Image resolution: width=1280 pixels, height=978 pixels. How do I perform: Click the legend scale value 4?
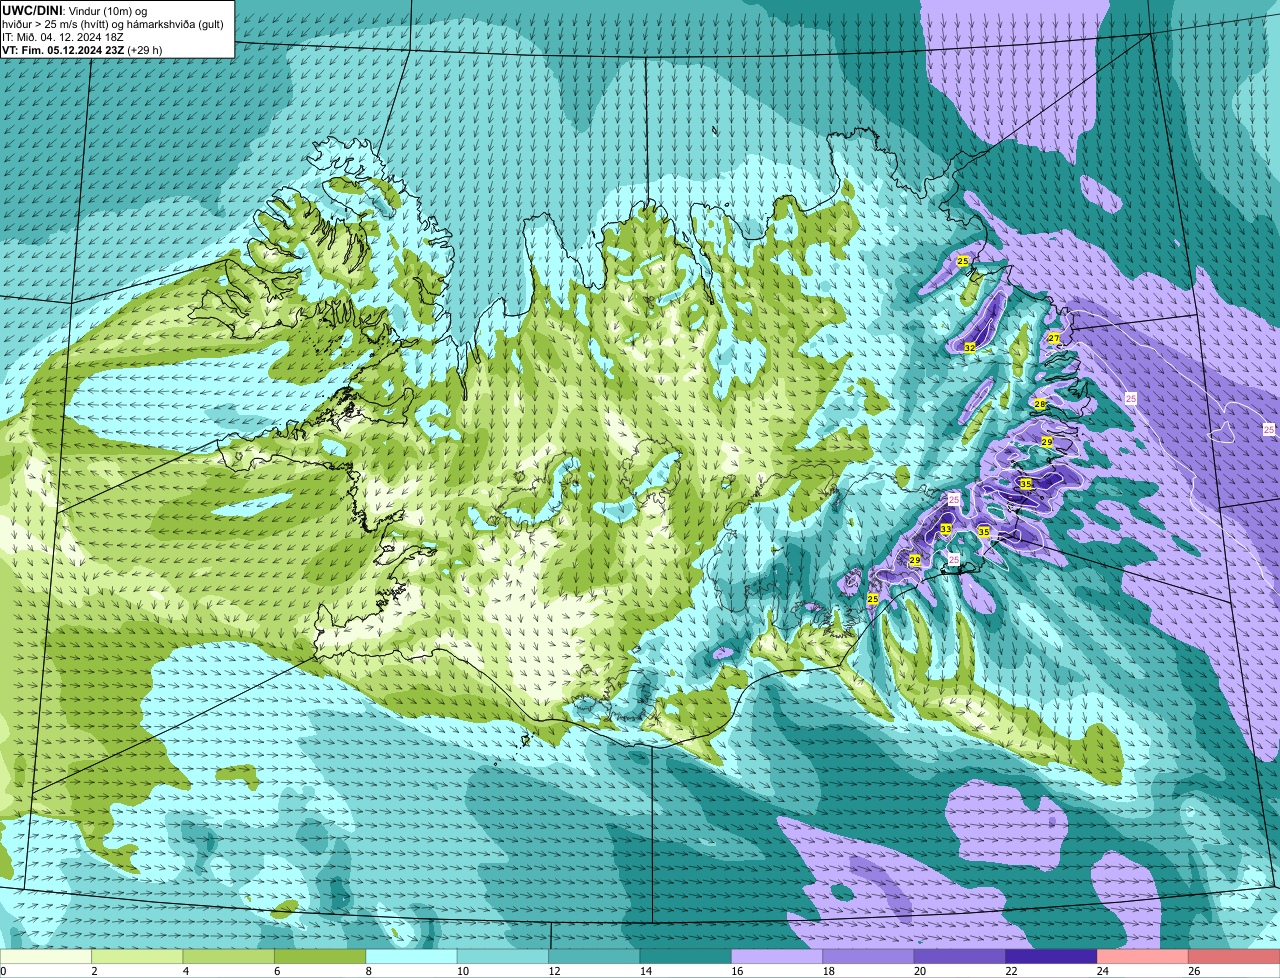(185, 971)
